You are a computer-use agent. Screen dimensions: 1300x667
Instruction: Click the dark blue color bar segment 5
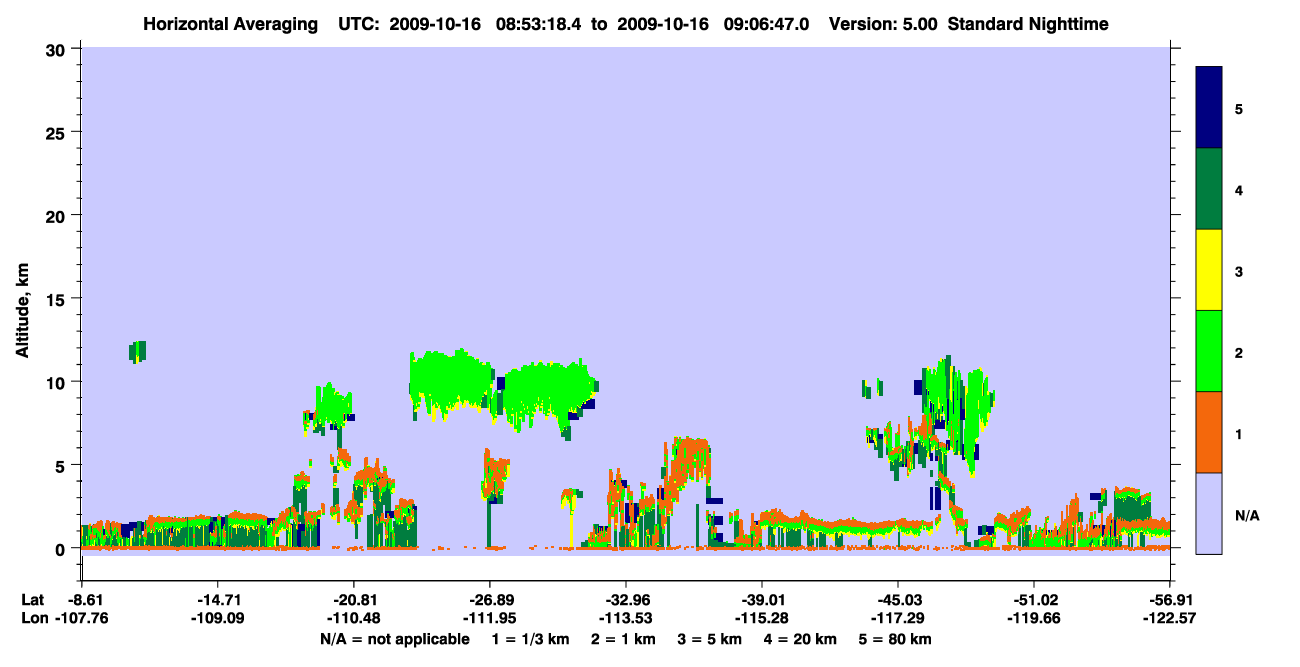(x=1209, y=107)
